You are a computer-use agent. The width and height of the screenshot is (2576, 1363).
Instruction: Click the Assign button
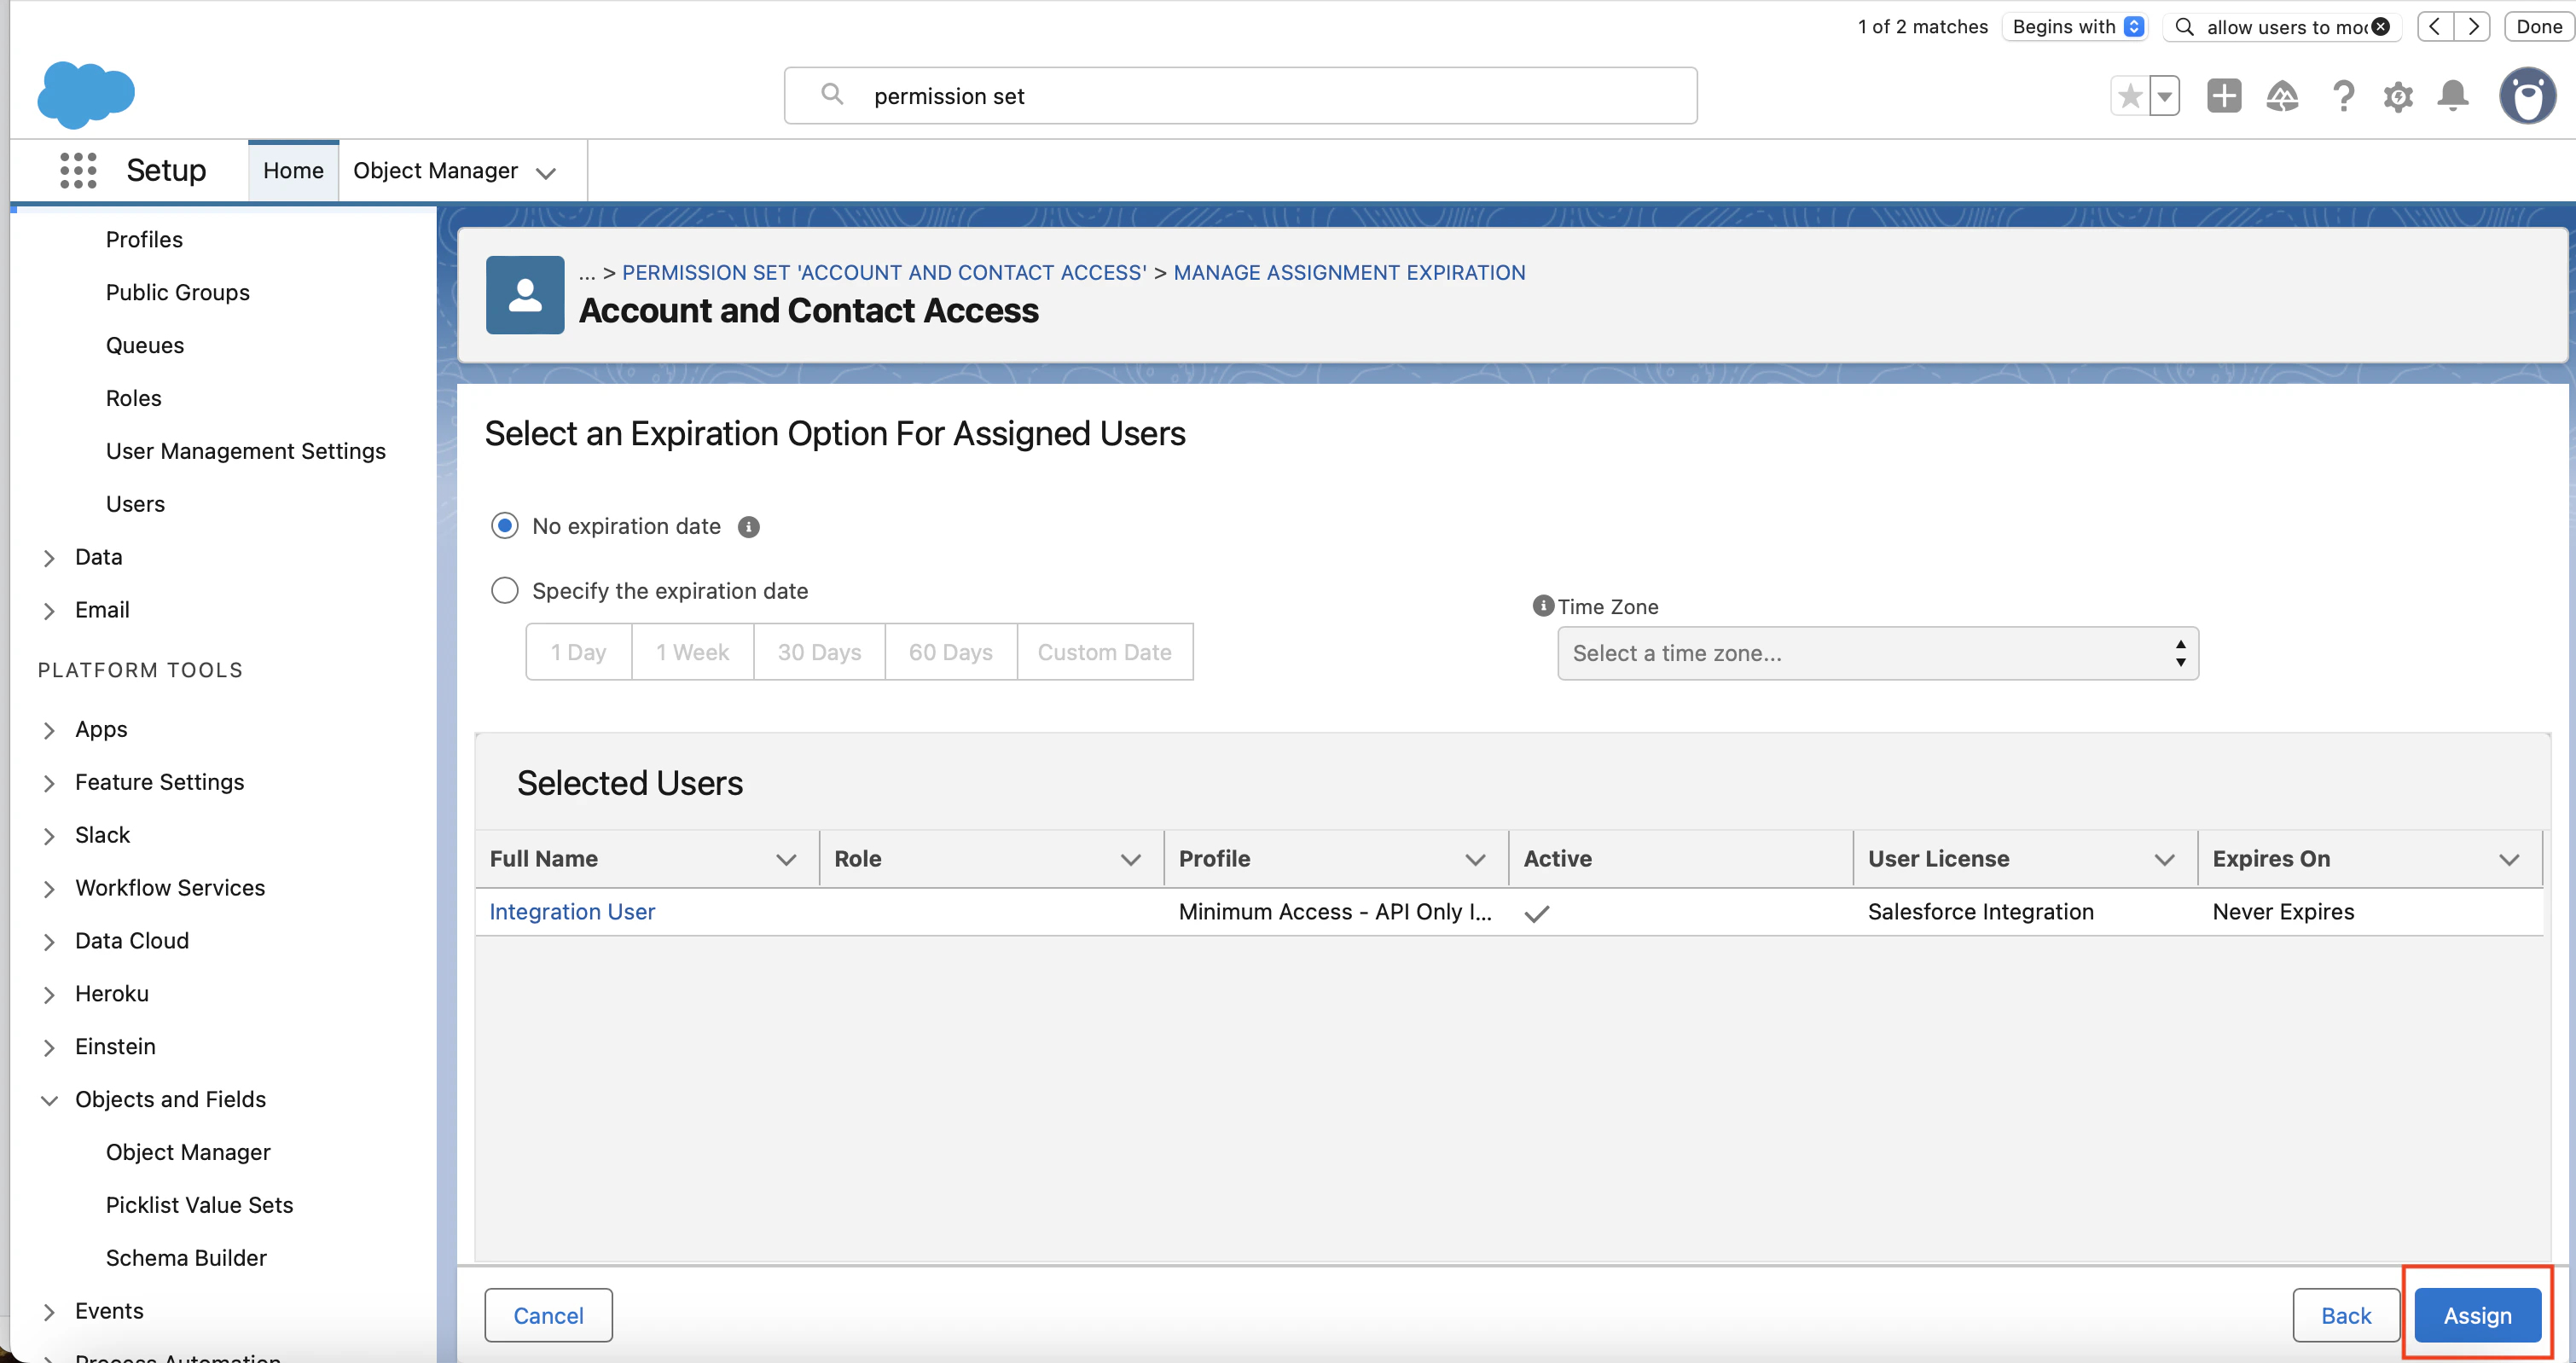point(2477,1315)
